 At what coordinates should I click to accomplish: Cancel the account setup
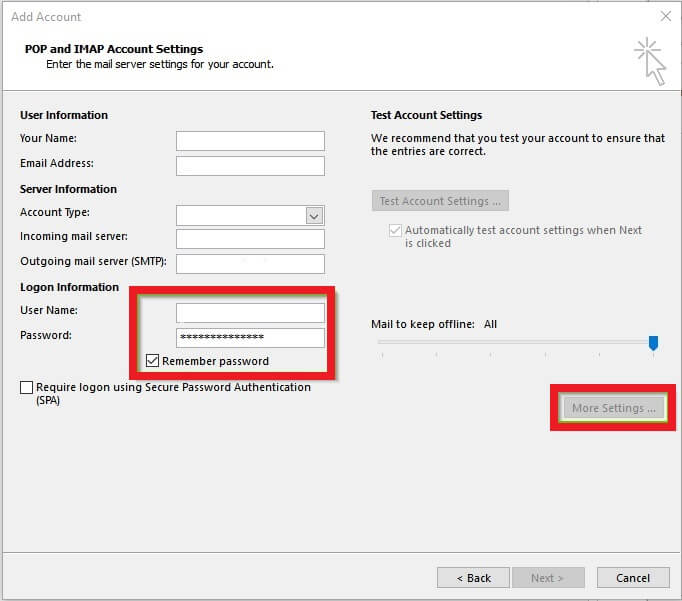[632, 578]
